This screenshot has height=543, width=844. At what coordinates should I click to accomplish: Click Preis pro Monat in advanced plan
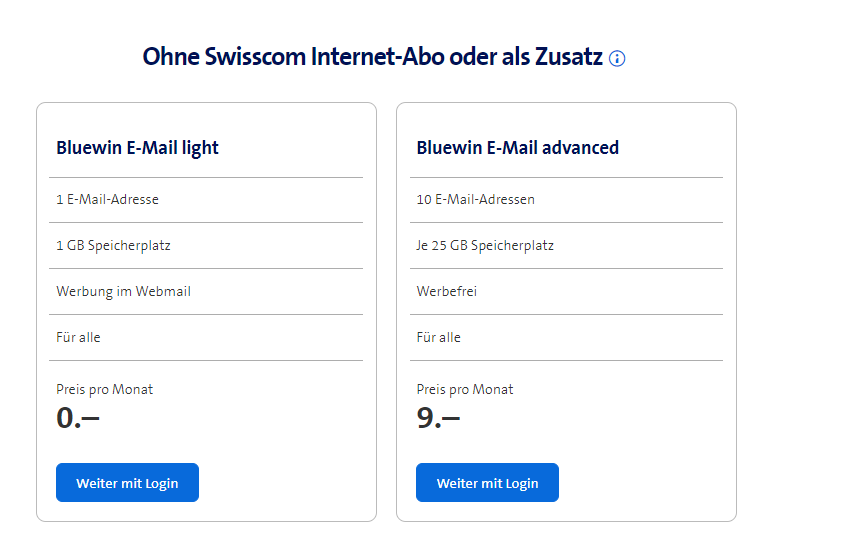pos(464,389)
